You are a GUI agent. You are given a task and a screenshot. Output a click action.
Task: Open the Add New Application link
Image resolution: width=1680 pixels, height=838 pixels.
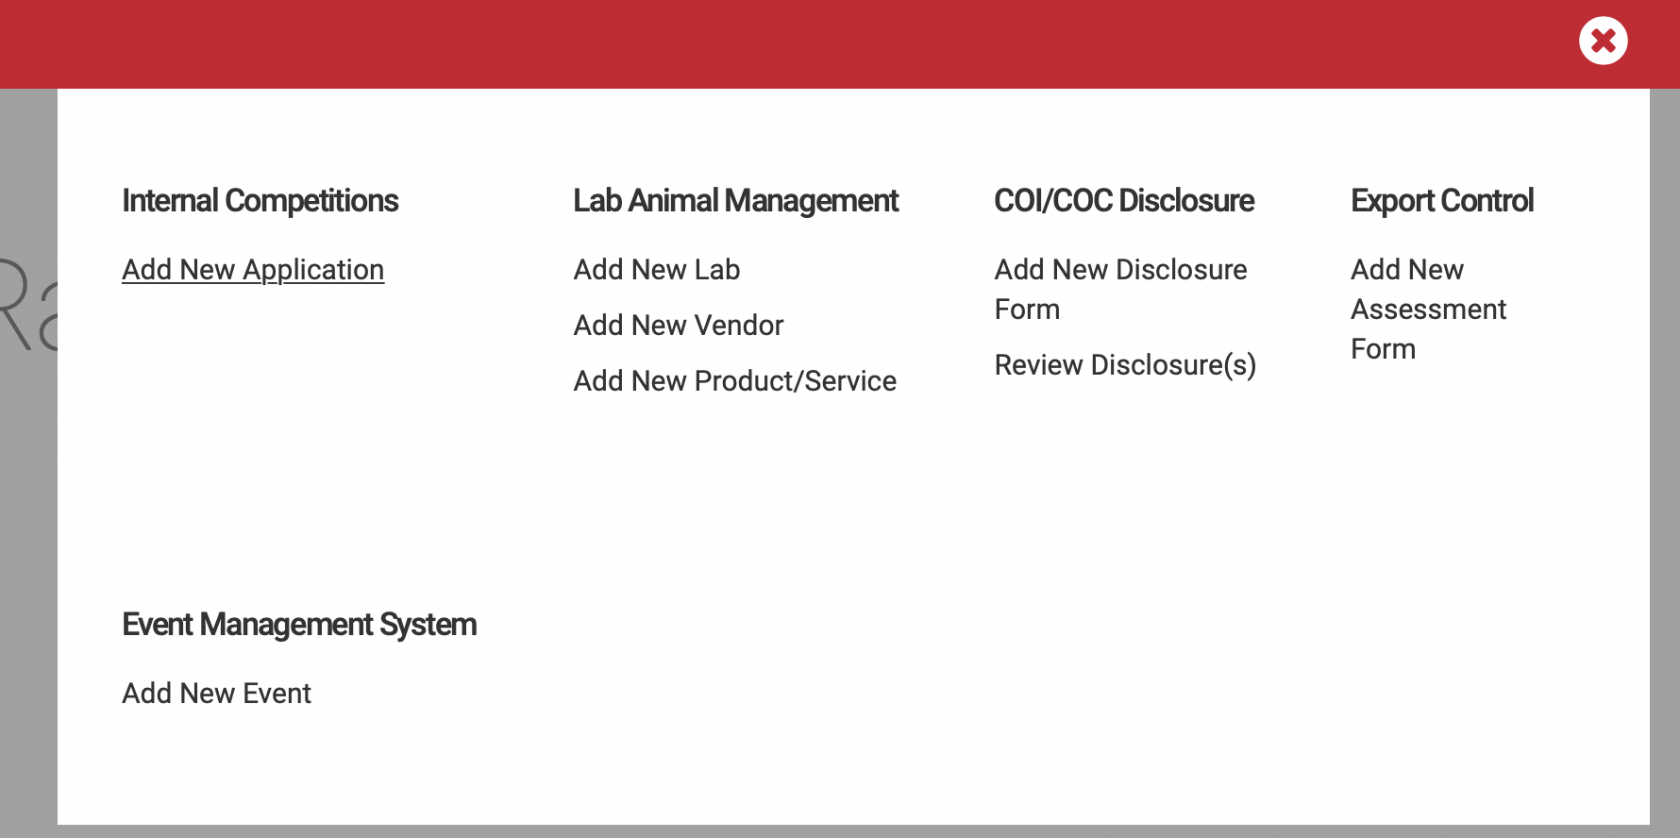click(x=253, y=270)
